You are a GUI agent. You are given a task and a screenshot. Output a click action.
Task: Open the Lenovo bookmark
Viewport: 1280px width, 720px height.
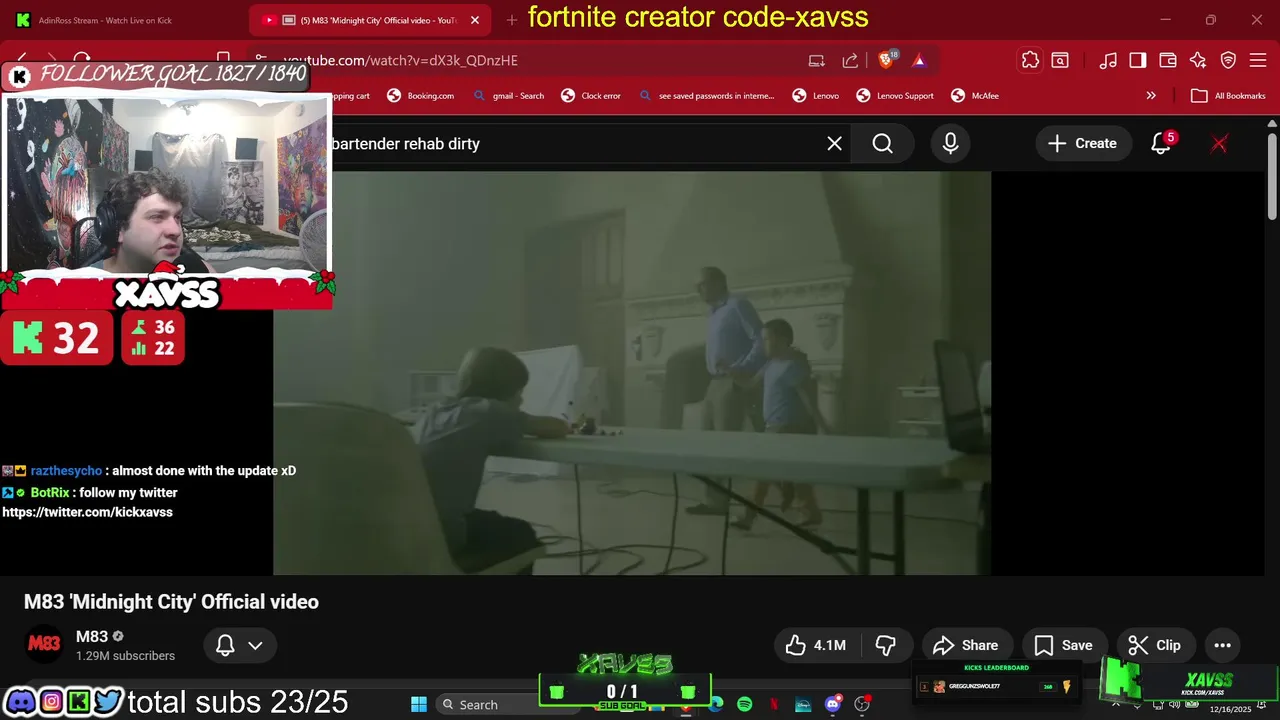coord(816,96)
